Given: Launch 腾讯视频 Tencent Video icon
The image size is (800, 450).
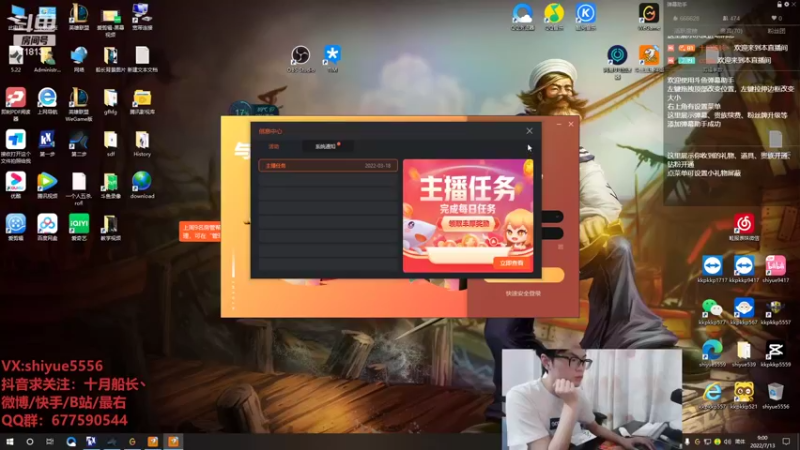Looking at the screenshot, I should tap(47, 184).
